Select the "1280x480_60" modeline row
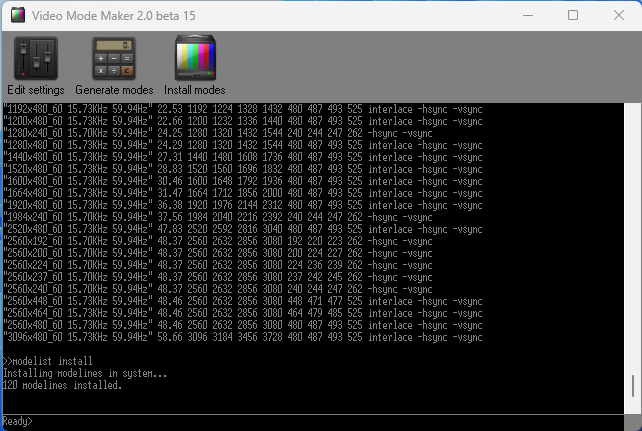642x431 pixels. [x=243, y=145]
